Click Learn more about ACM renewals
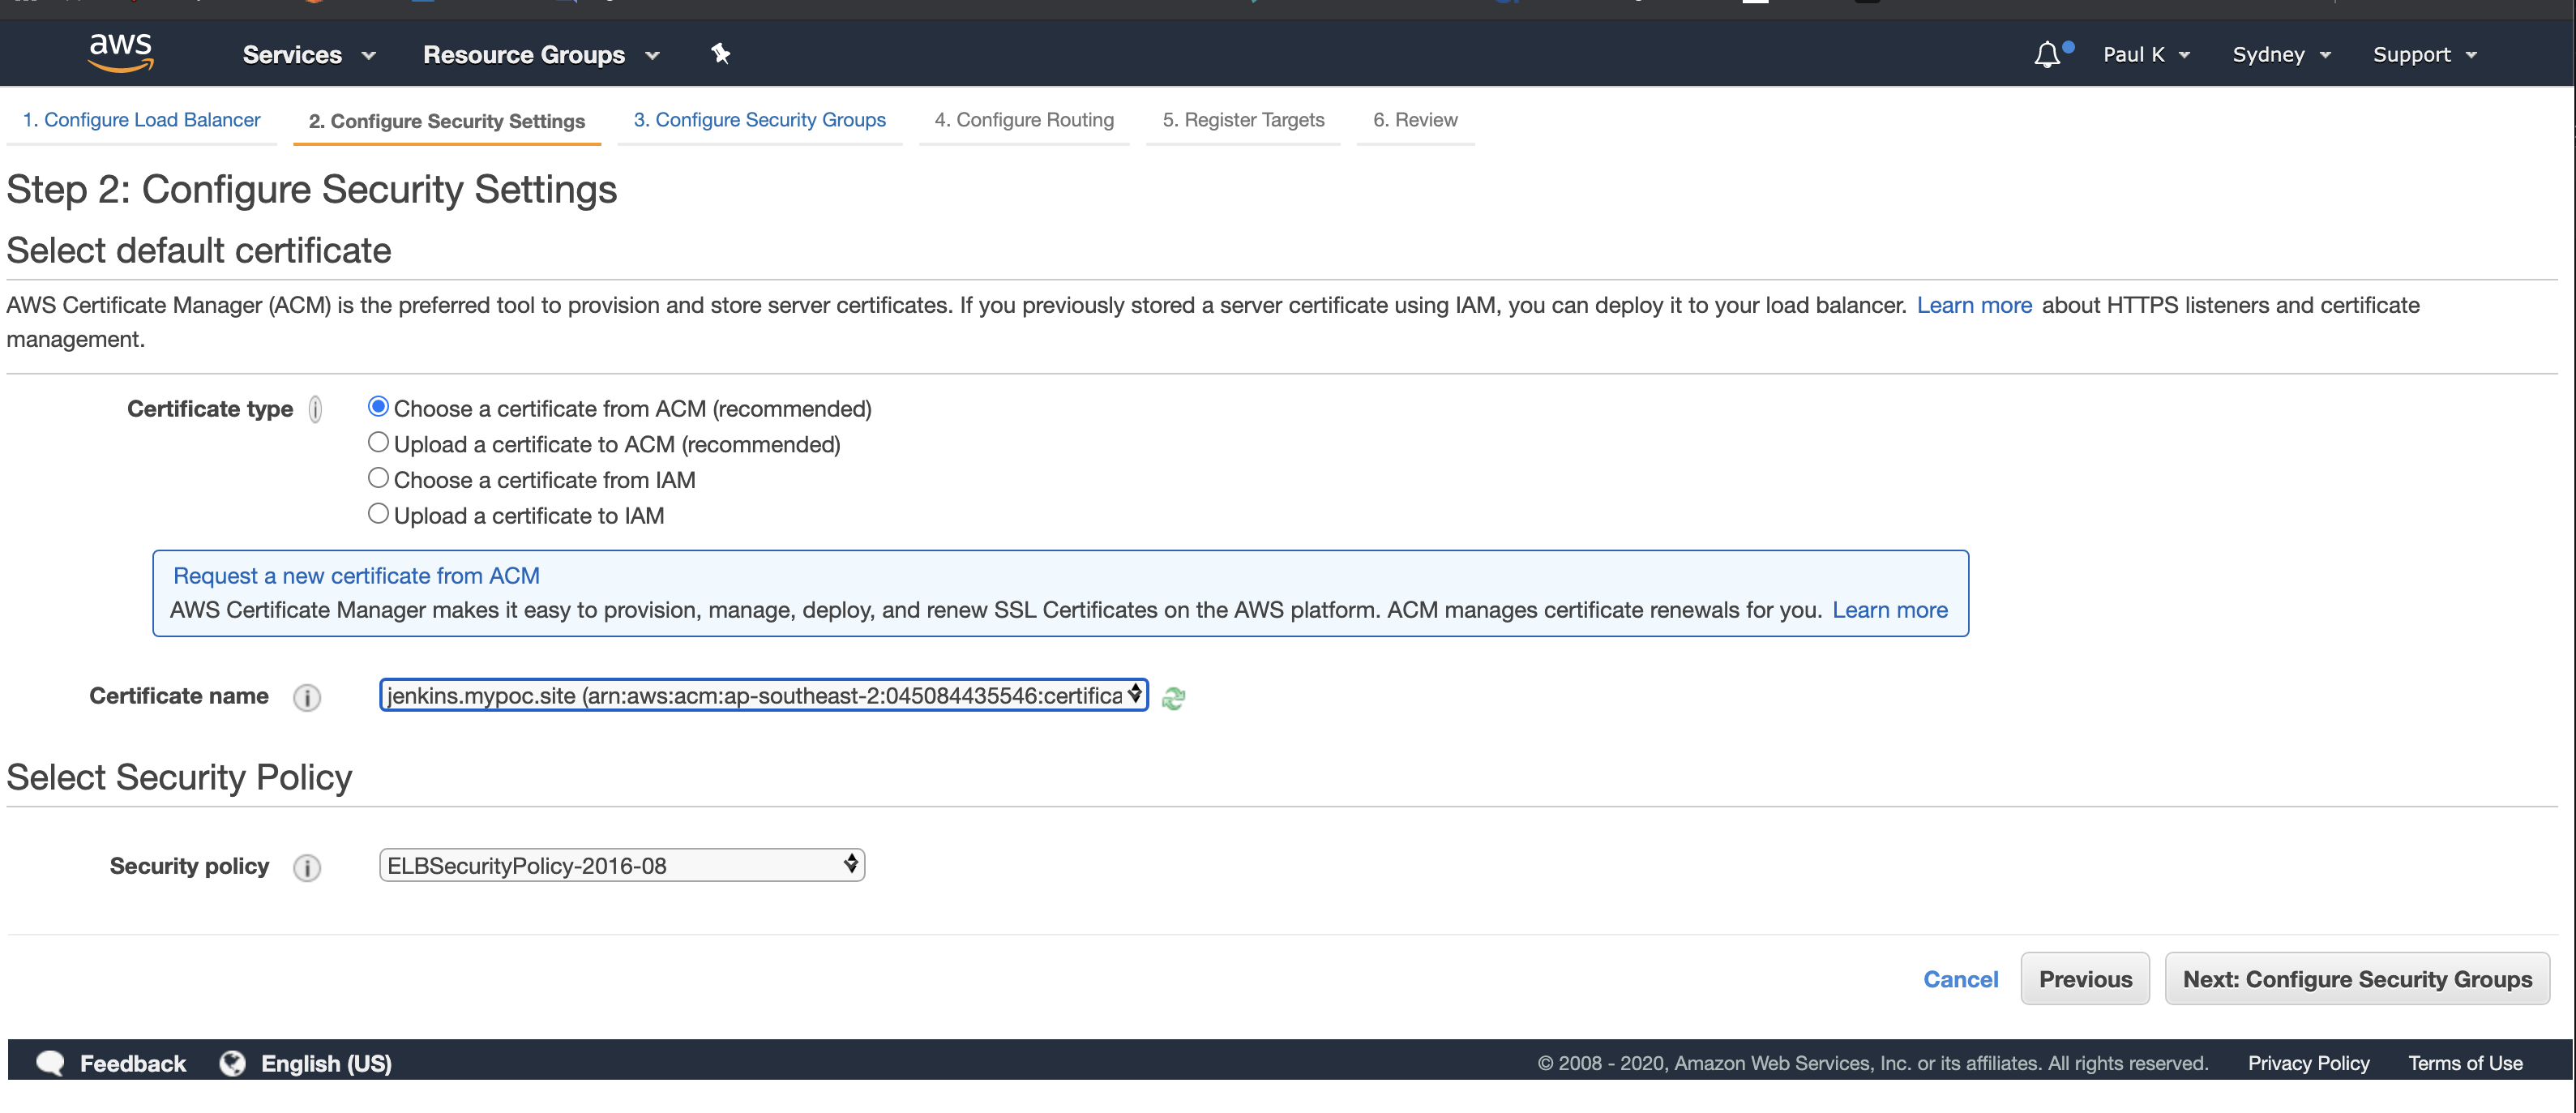 click(1890, 610)
